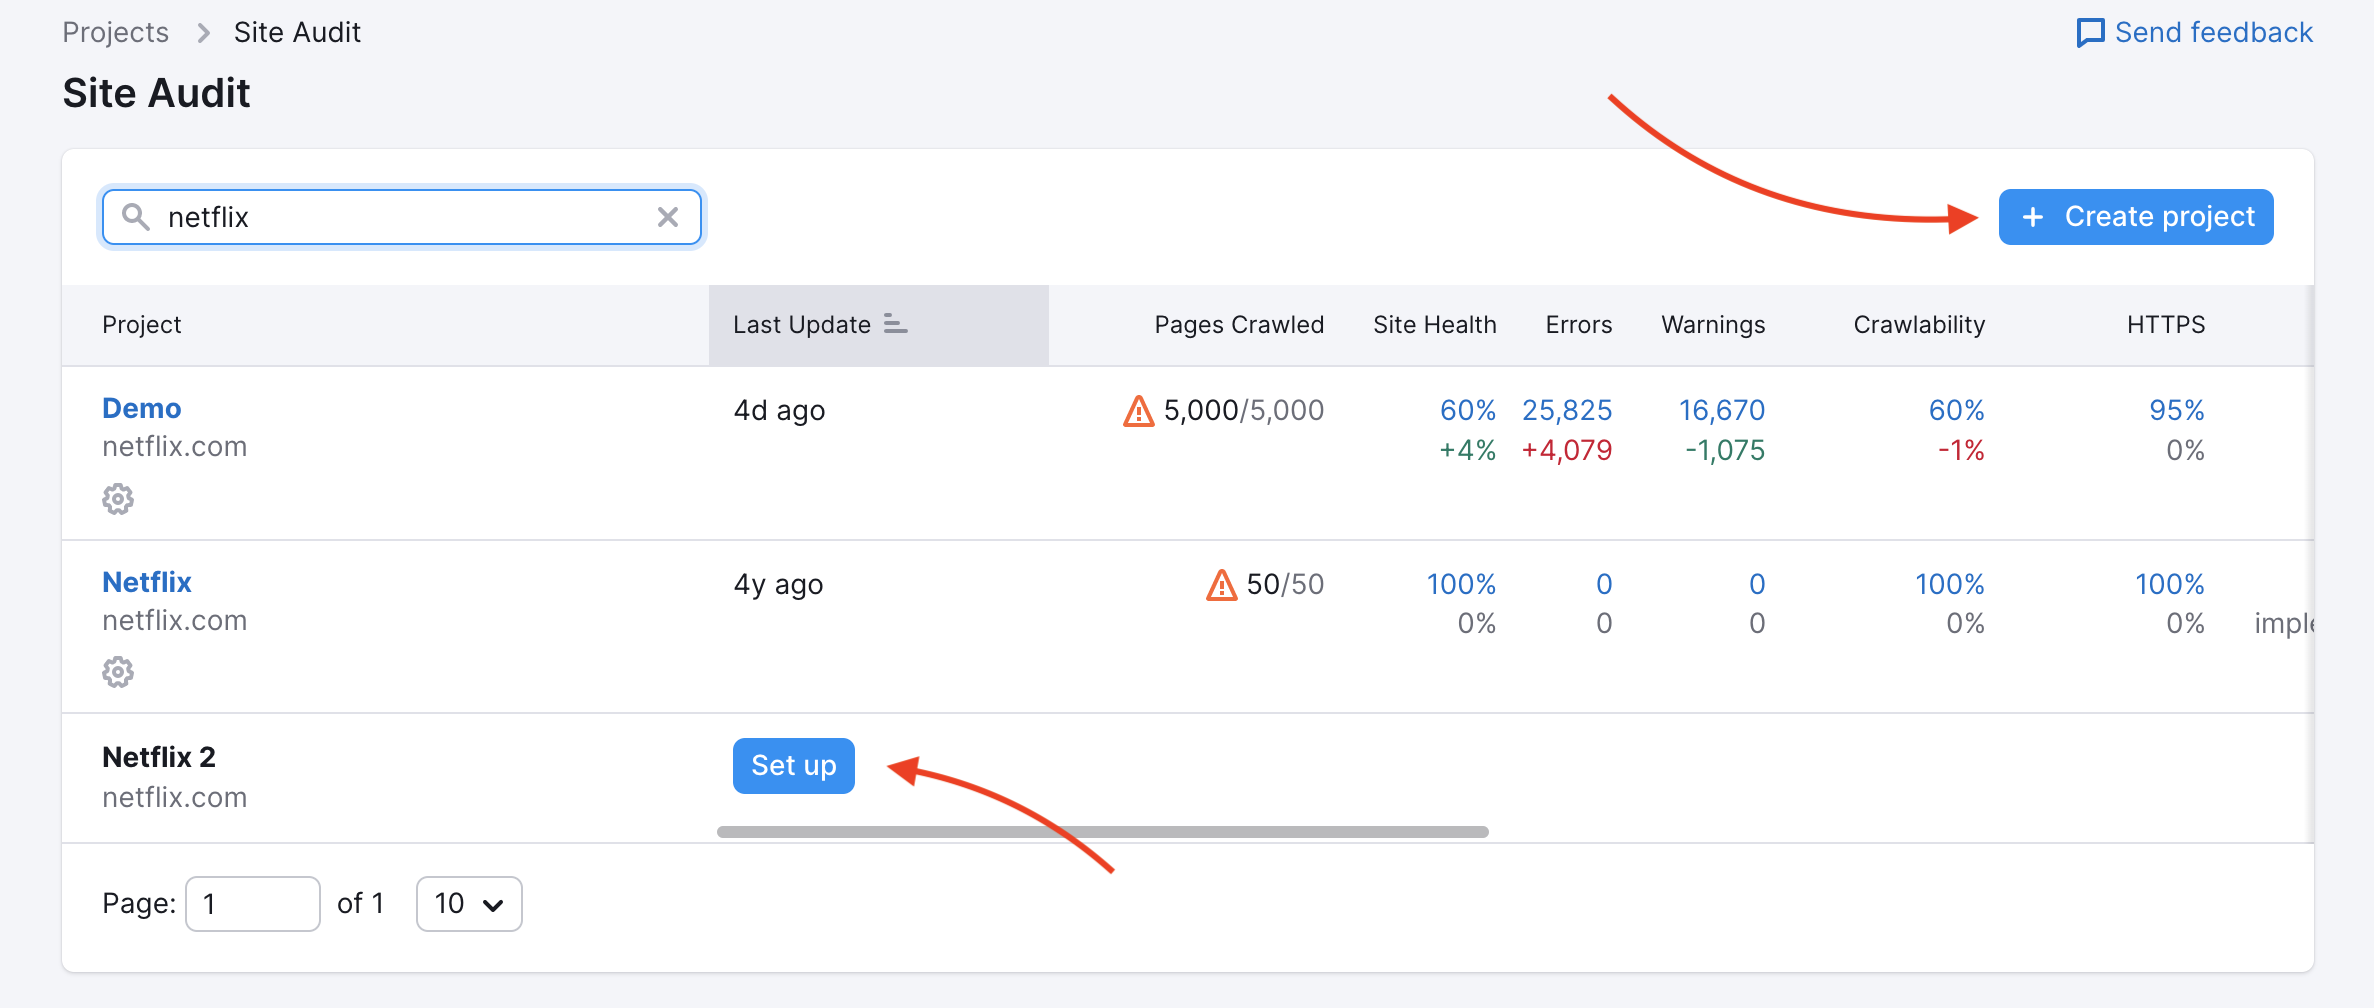
Task: Click netflix.com under Netflix 2
Action: 175,798
